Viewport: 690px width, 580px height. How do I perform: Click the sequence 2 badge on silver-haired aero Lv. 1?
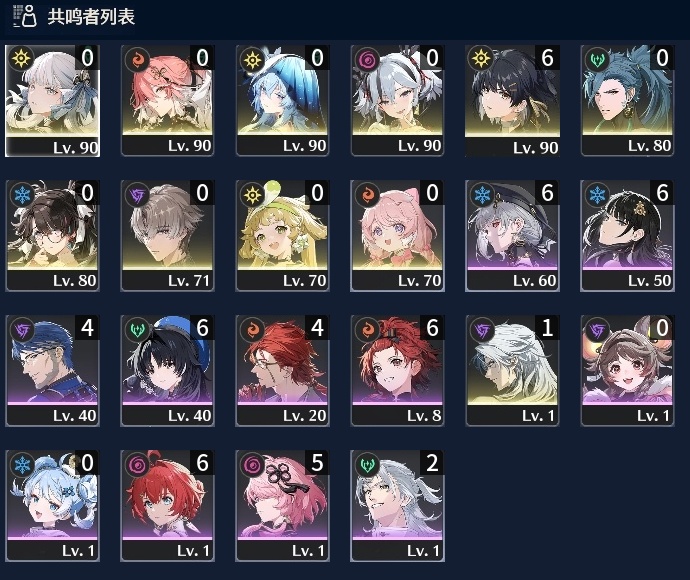(432, 463)
